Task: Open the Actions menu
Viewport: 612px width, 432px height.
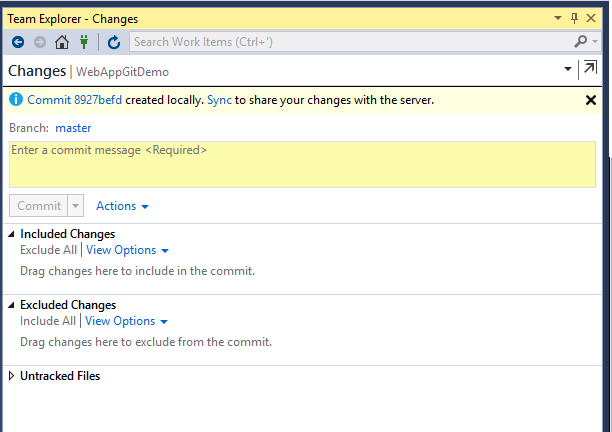Action: 122,206
